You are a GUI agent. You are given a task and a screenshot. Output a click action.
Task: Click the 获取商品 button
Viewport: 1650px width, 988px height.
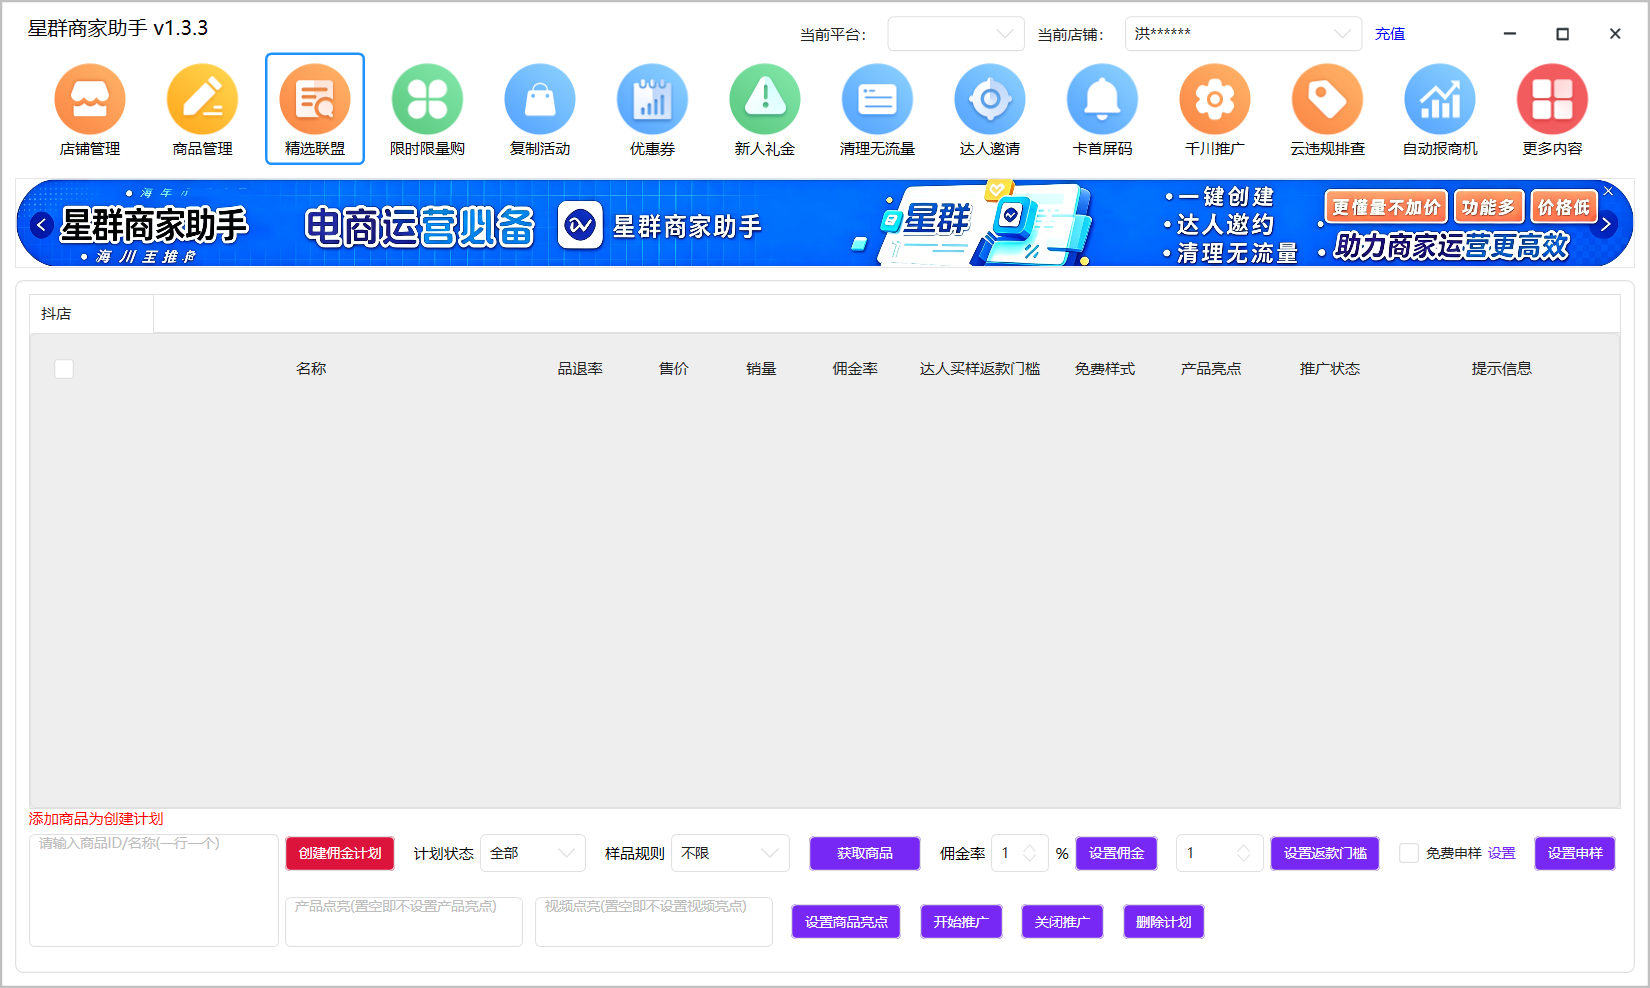[x=865, y=853]
